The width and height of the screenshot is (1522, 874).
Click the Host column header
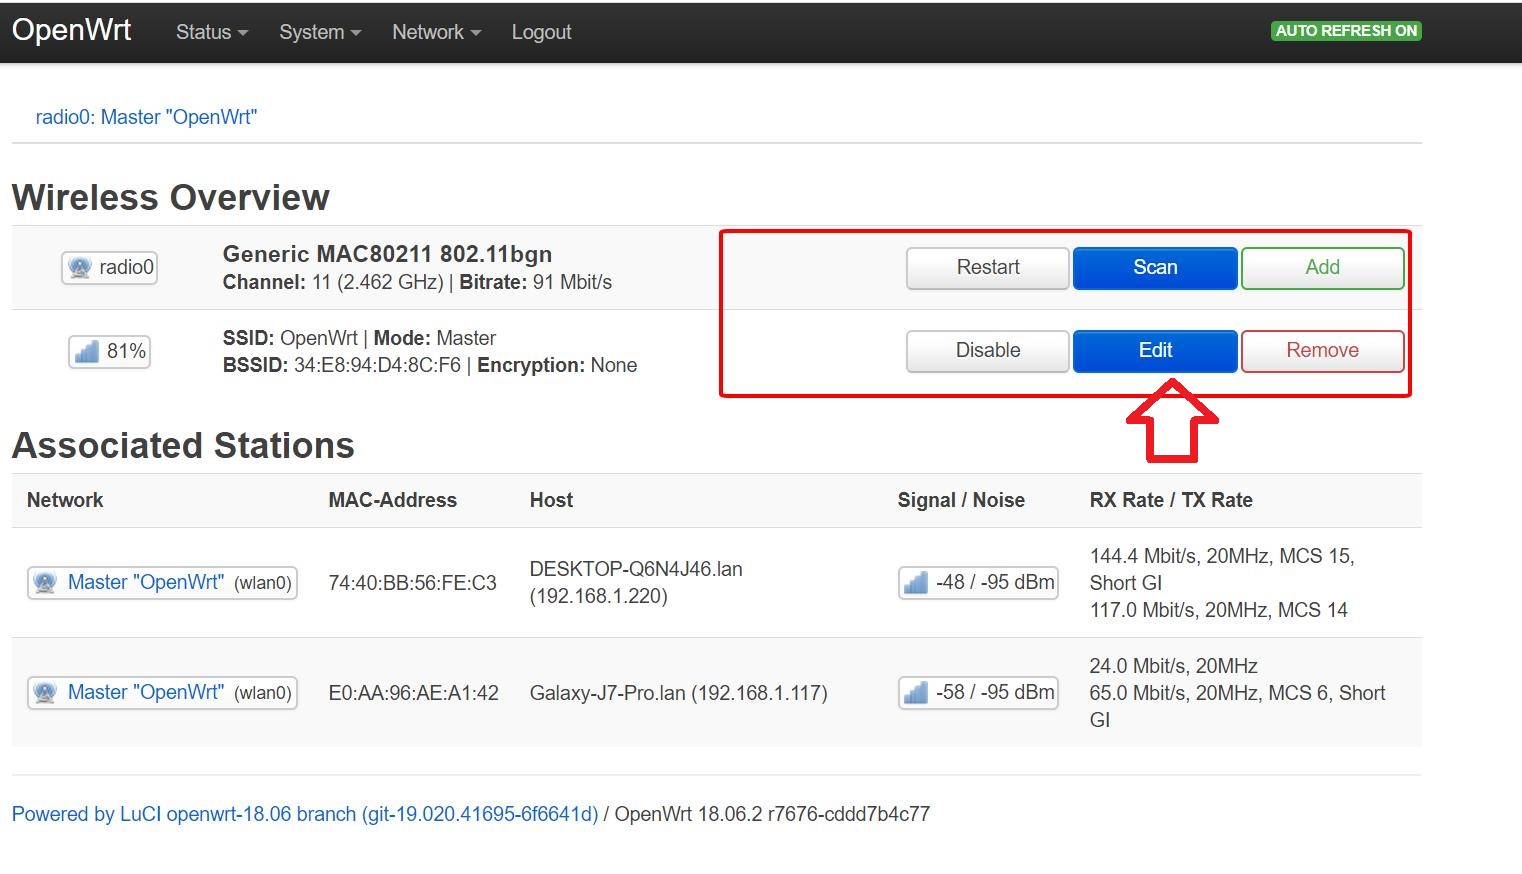click(x=551, y=500)
